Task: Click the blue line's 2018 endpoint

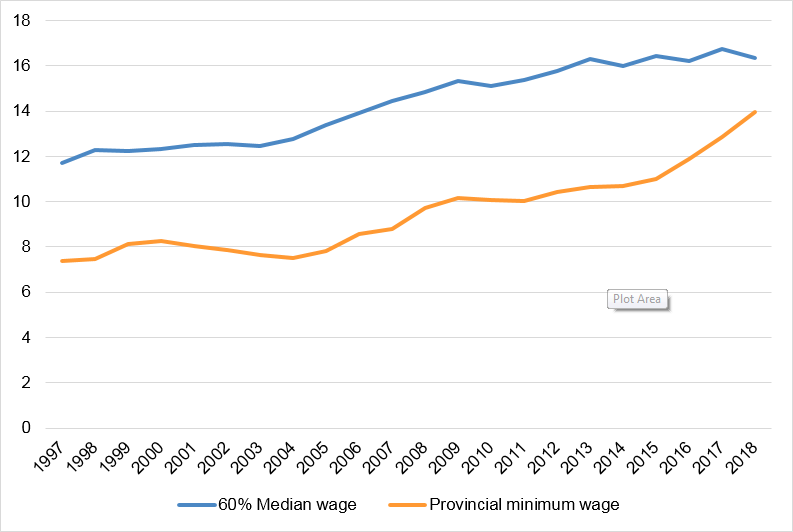Action: click(x=755, y=58)
